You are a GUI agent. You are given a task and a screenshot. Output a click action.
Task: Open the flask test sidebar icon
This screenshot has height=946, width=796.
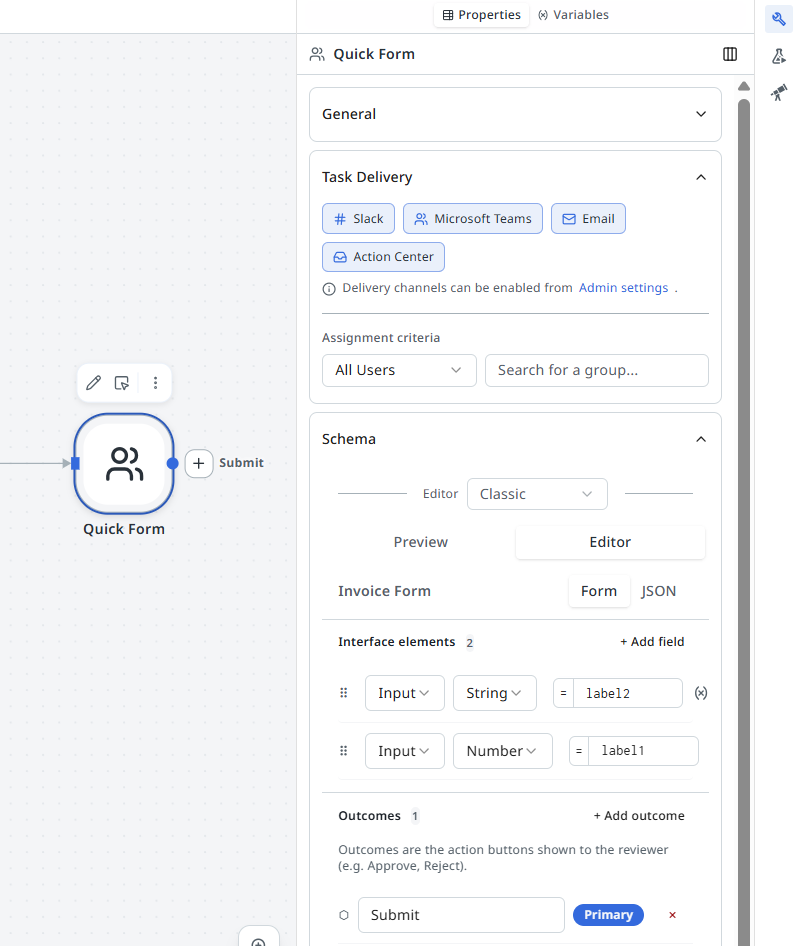[778, 56]
